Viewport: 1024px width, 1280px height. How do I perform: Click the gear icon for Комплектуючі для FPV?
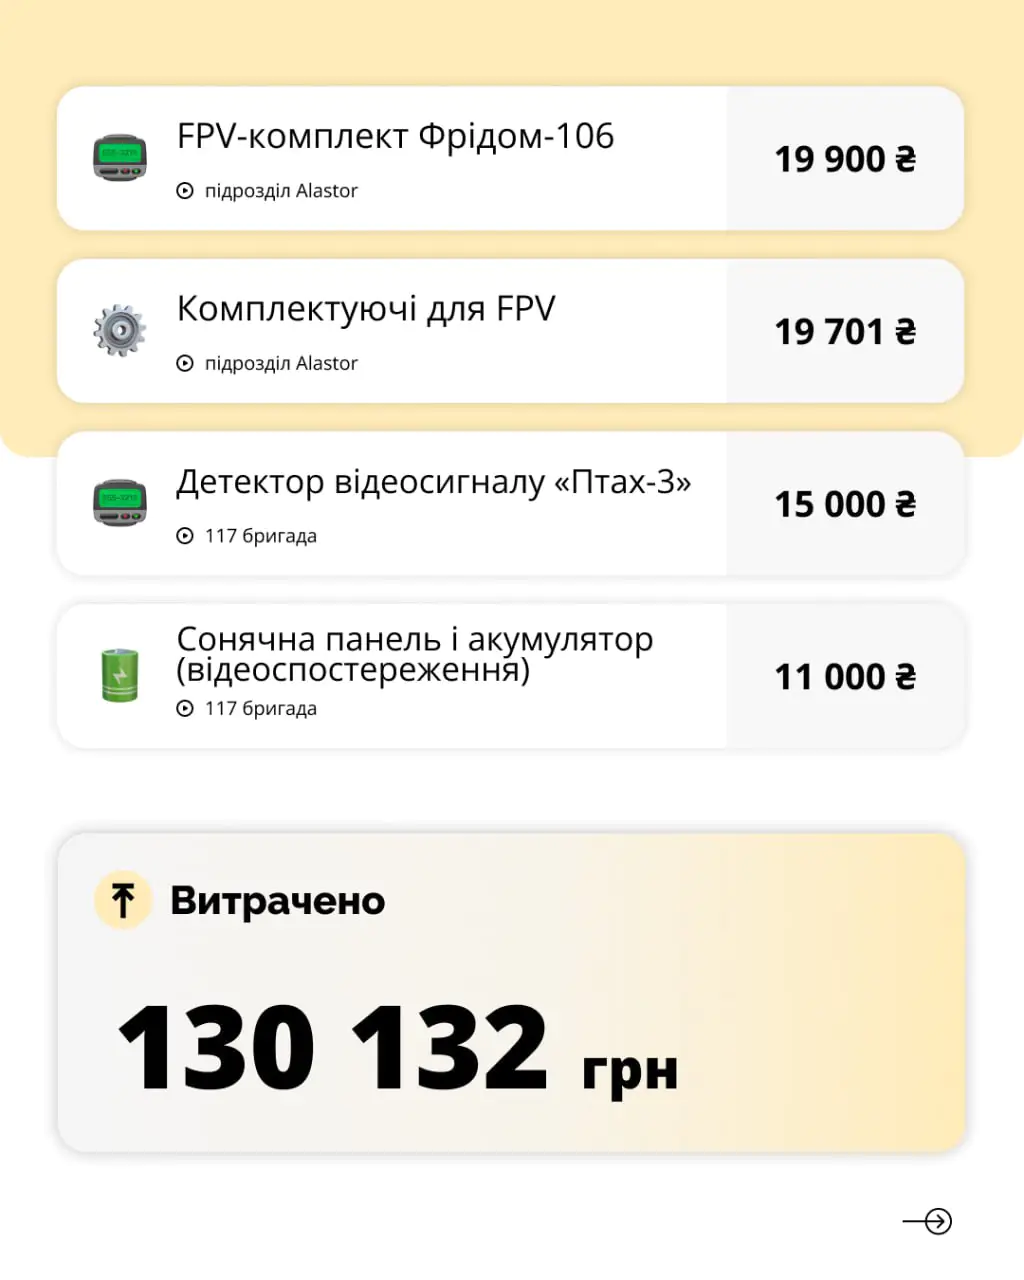tap(120, 331)
